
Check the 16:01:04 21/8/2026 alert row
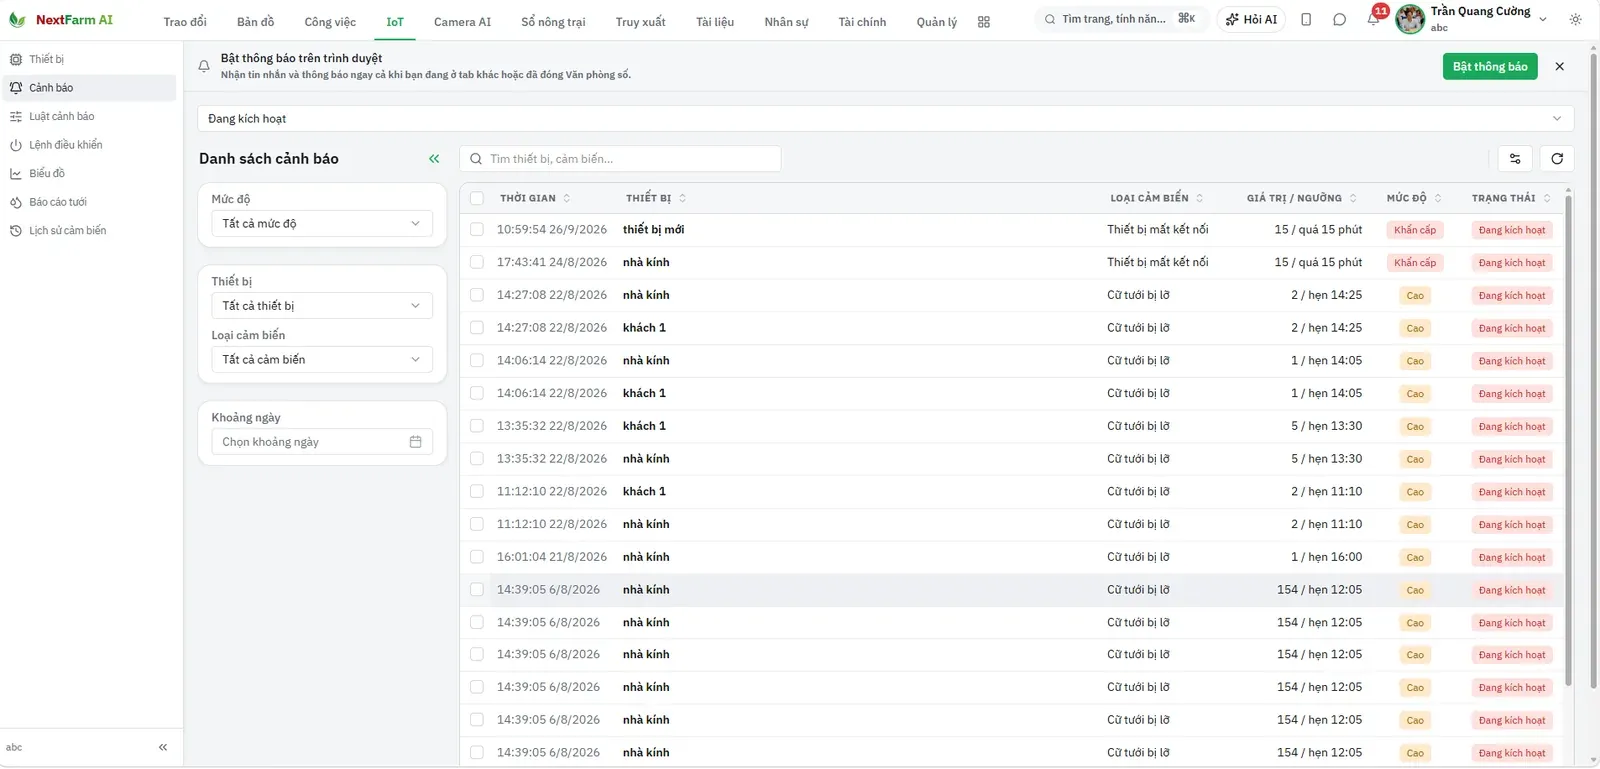[x=477, y=557]
